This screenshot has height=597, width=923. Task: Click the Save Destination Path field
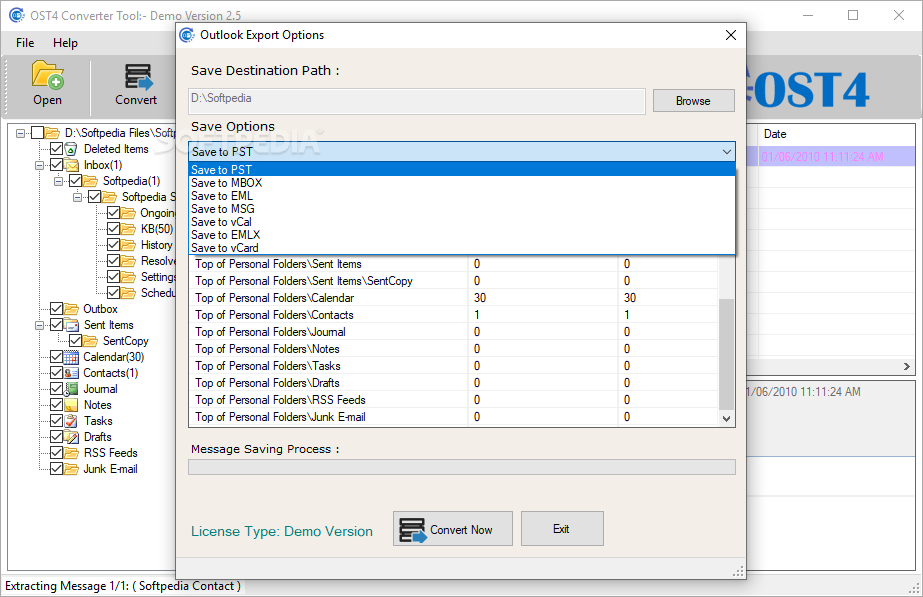(417, 101)
